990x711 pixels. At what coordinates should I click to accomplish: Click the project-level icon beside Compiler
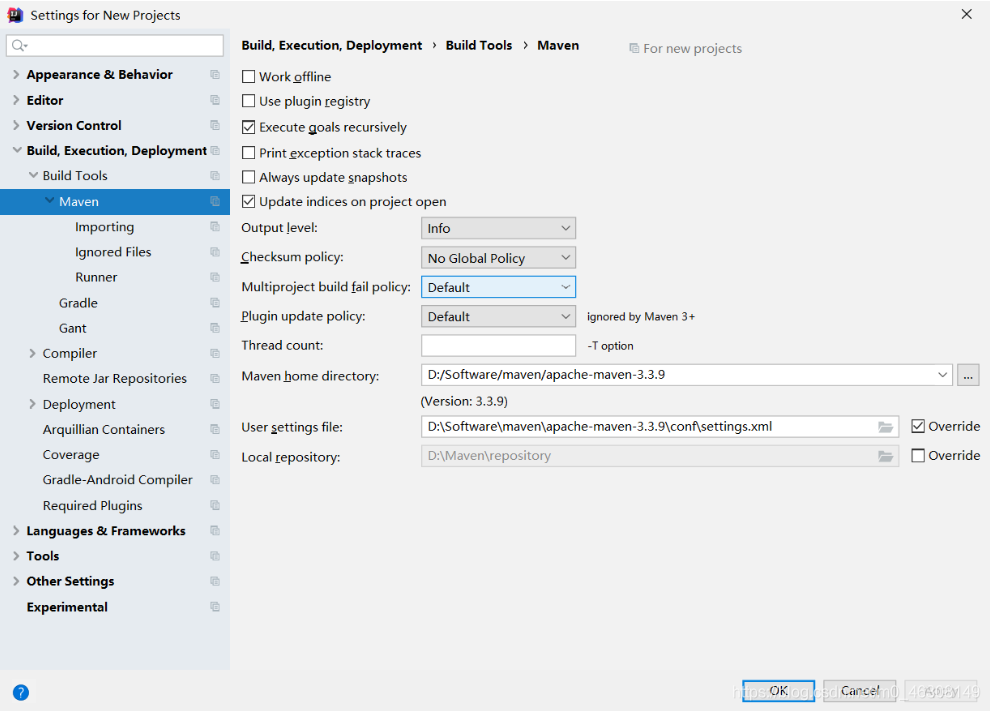click(215, 353)
